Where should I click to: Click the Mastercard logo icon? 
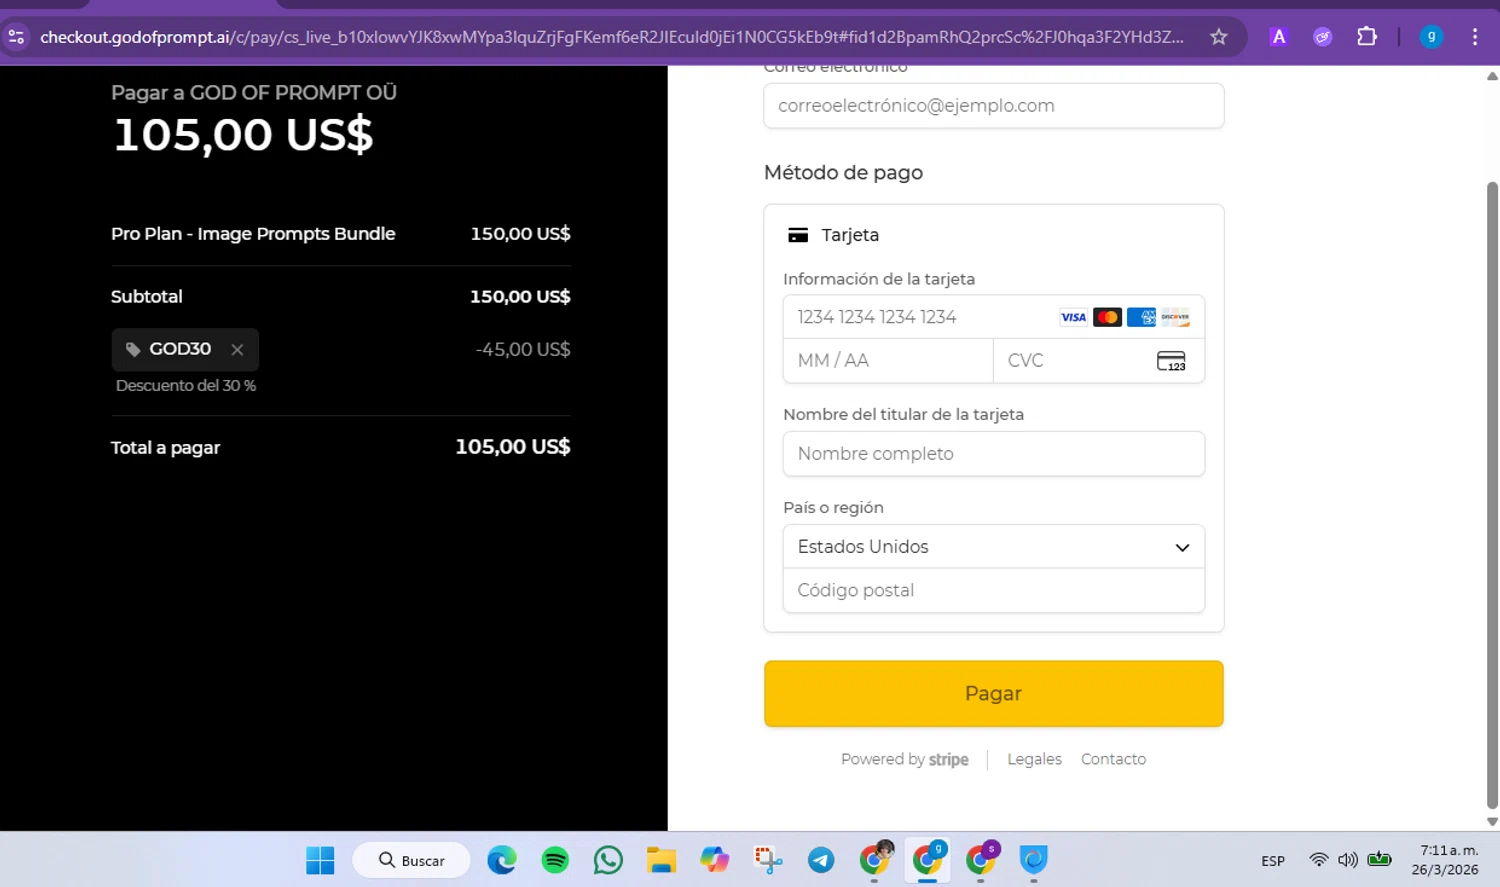click(x=1107, y=317)
